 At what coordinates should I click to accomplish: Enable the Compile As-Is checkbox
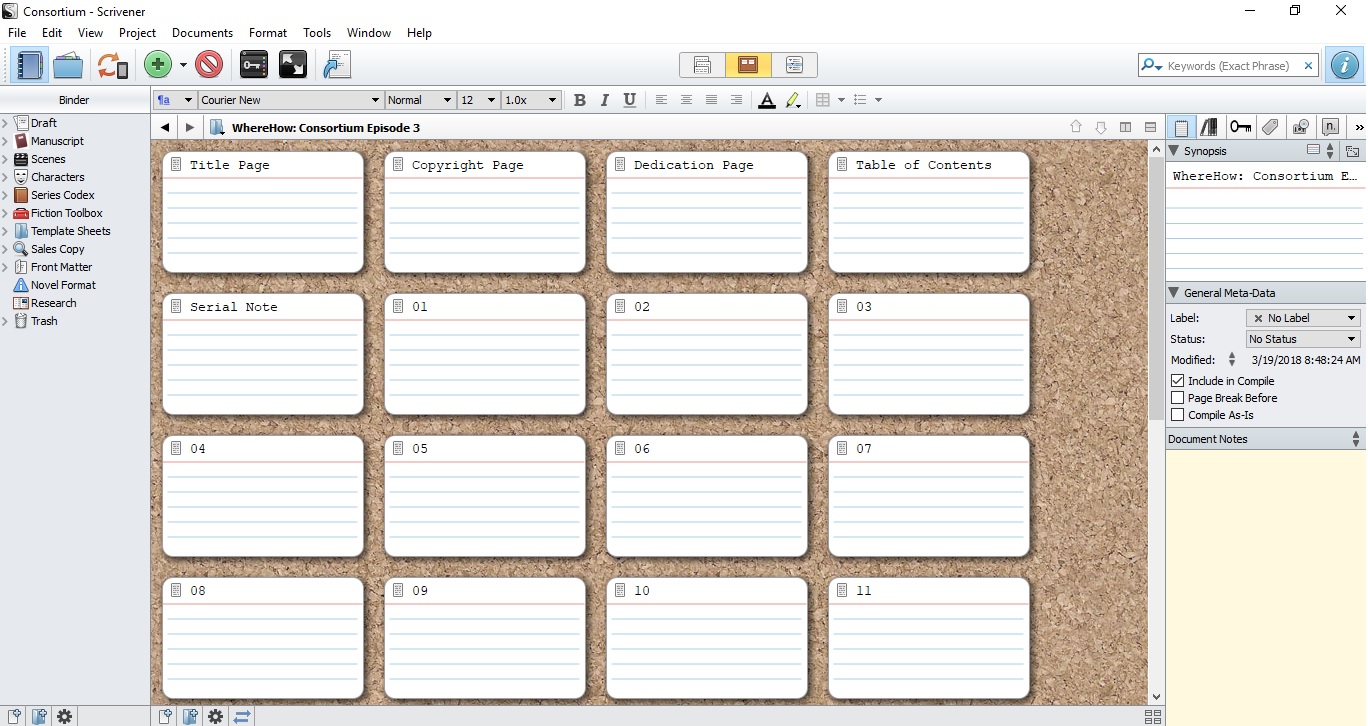click(x=1177, y=415)
